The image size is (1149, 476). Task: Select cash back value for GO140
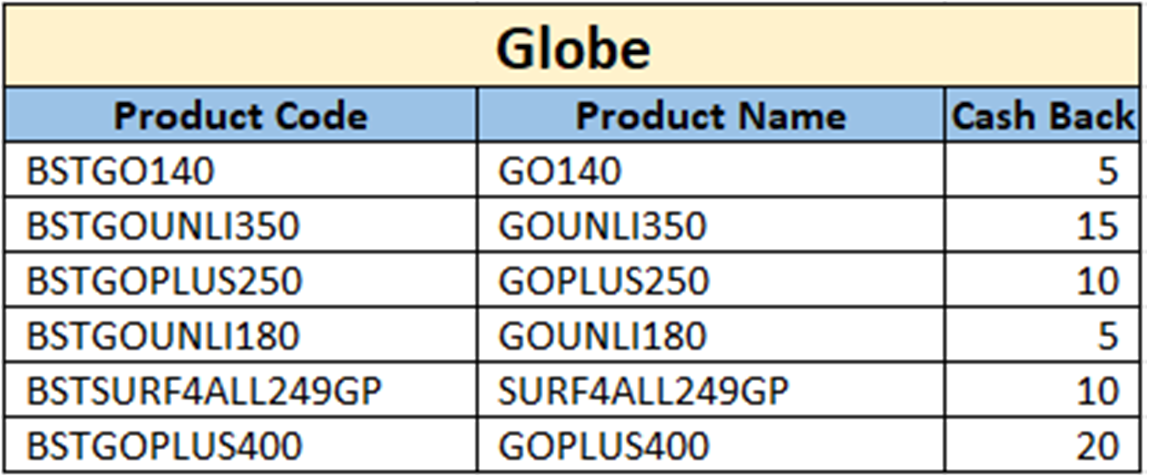tap(1106, 172)
